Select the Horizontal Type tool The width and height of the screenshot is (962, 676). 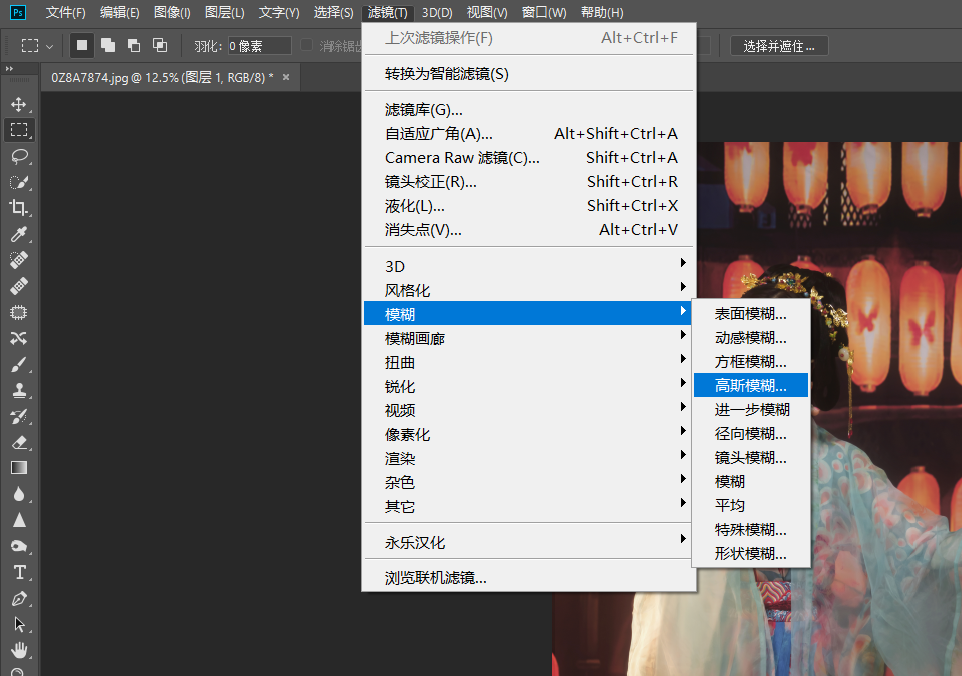click(19, 572)
